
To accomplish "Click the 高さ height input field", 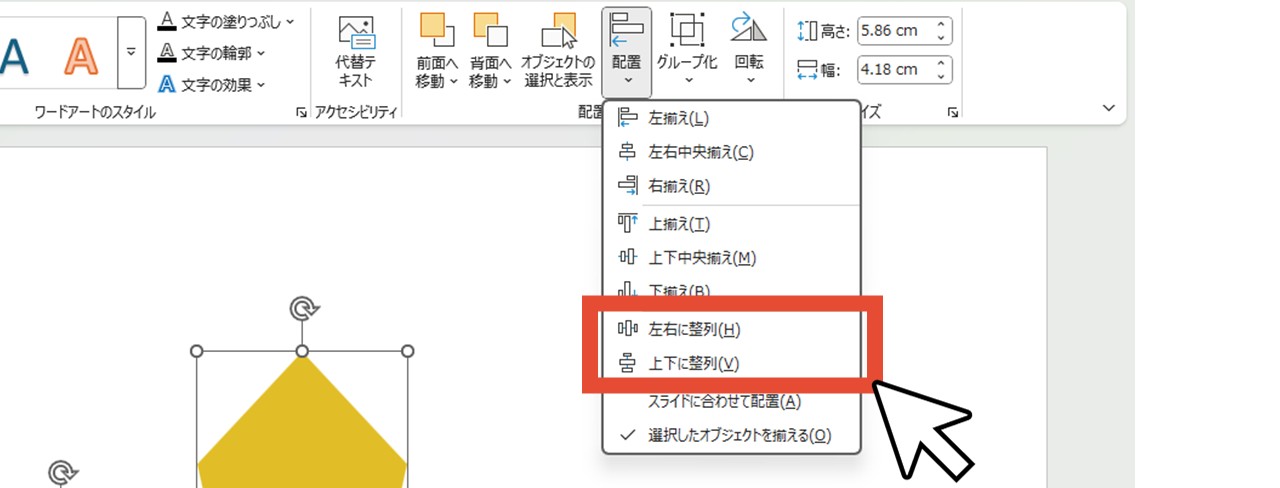I will click(892, 31).
